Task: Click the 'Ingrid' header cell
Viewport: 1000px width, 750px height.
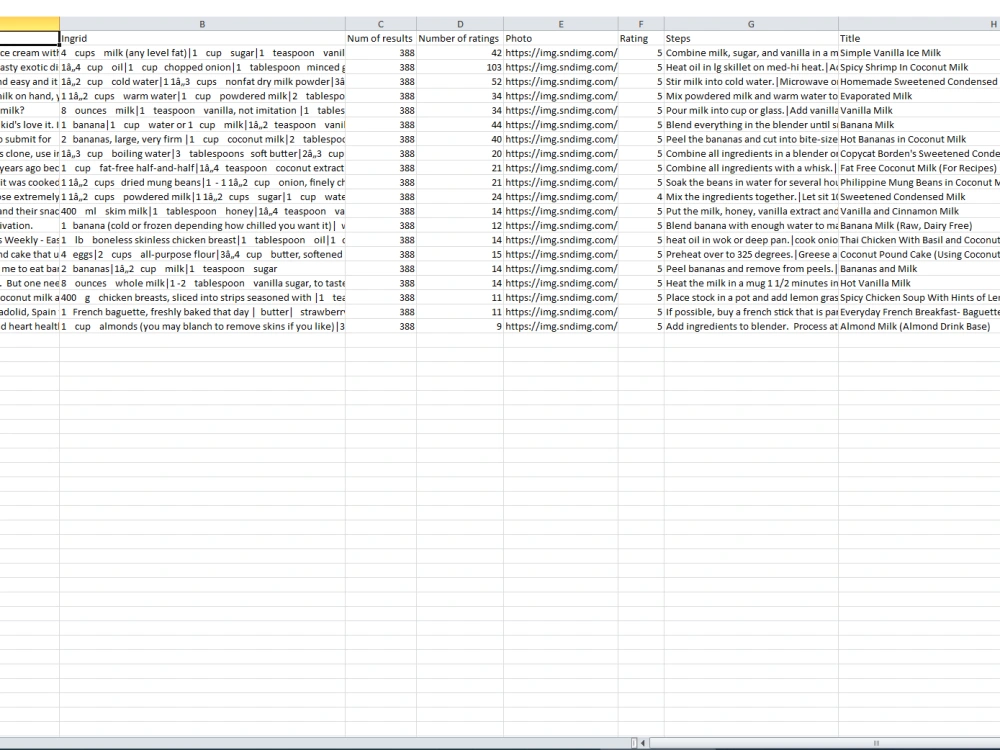Action: pos(202,38)
